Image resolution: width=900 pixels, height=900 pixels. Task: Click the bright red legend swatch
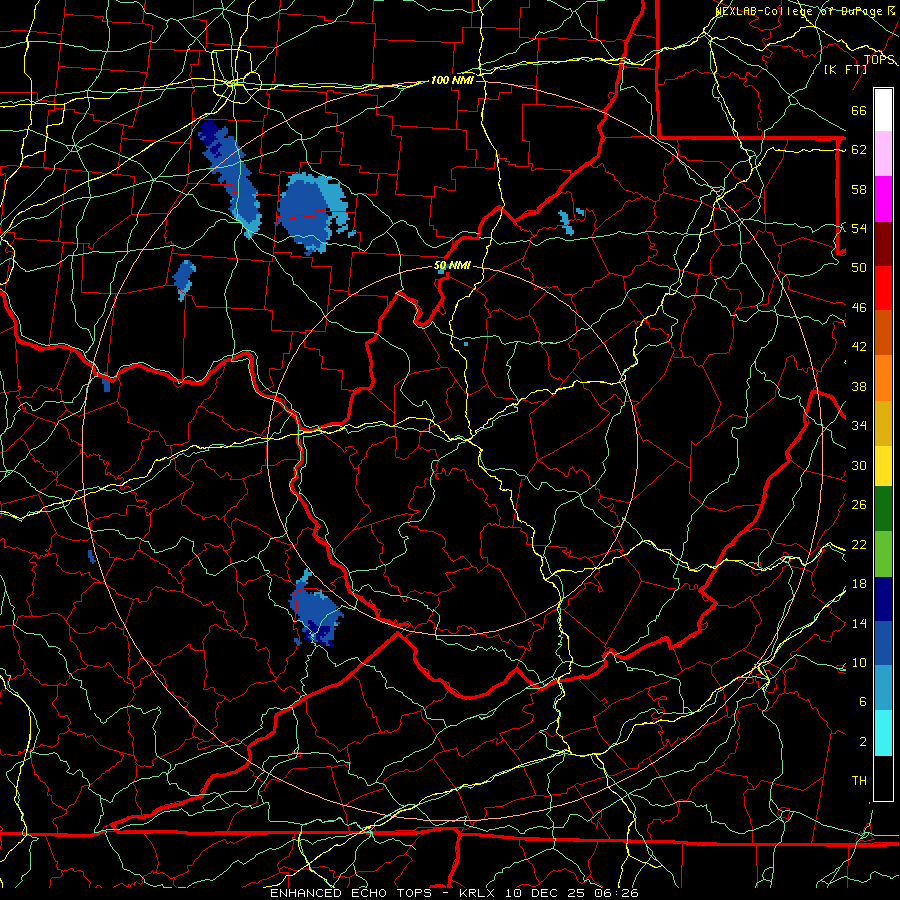pos(883,288)
